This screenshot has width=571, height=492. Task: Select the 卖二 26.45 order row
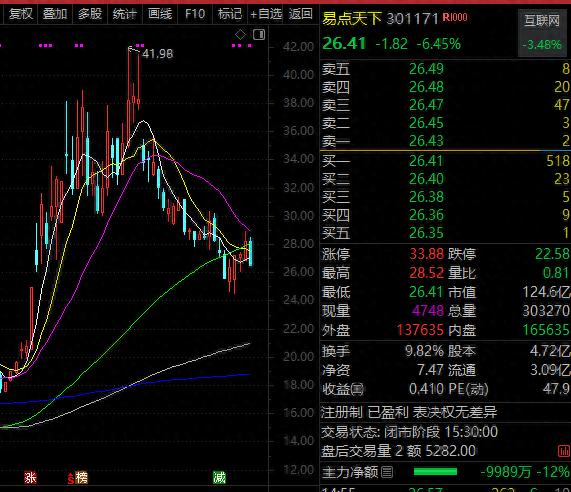pos(445,123)
